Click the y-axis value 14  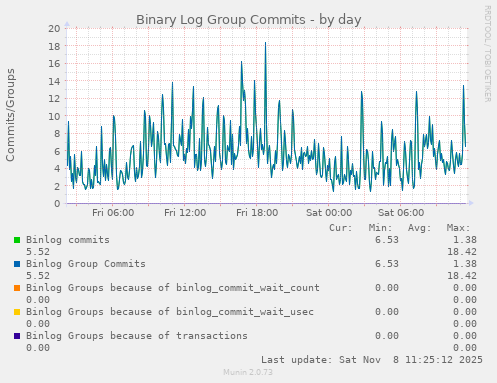tap(54, 81)
